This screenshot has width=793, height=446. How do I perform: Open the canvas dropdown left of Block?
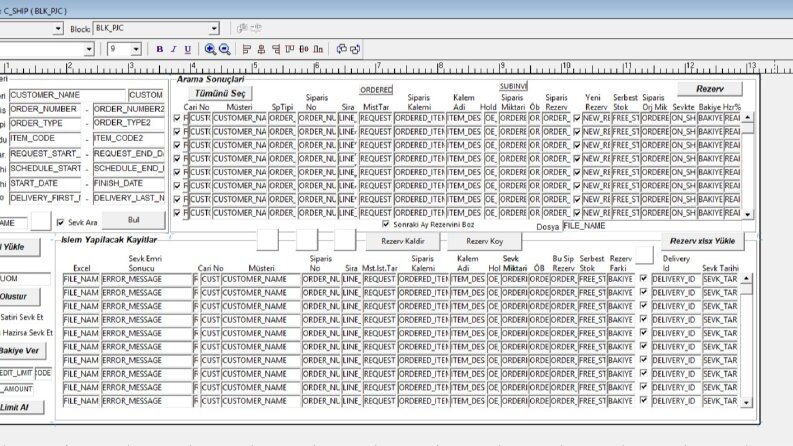58,29
